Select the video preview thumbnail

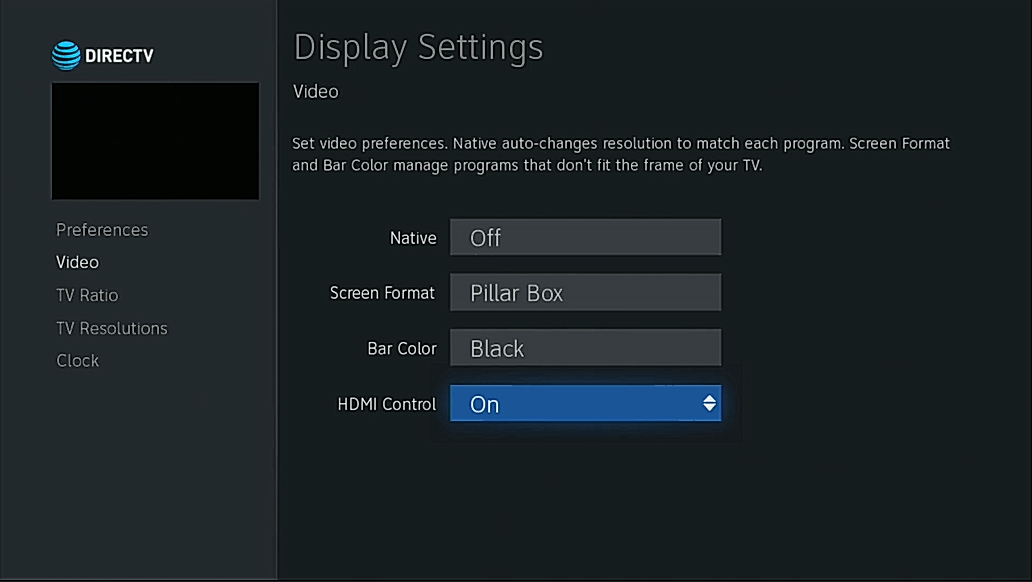click(155, 141)
